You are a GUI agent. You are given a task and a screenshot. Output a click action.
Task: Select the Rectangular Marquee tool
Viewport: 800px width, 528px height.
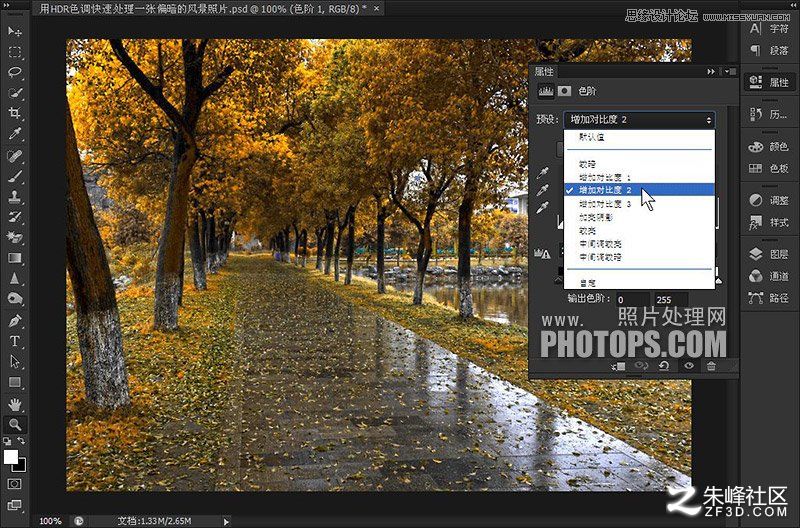14,52
